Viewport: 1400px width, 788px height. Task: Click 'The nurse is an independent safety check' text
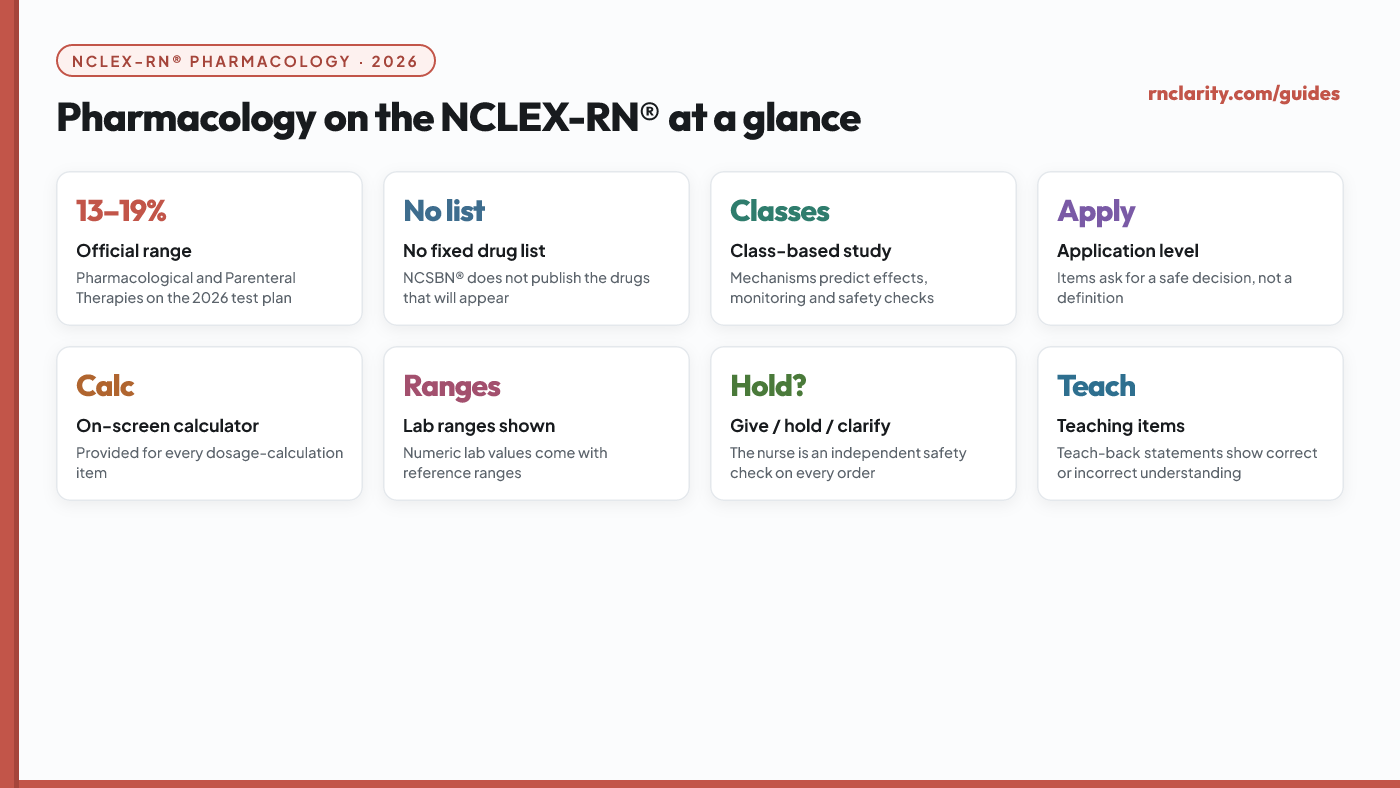[848, 463]
